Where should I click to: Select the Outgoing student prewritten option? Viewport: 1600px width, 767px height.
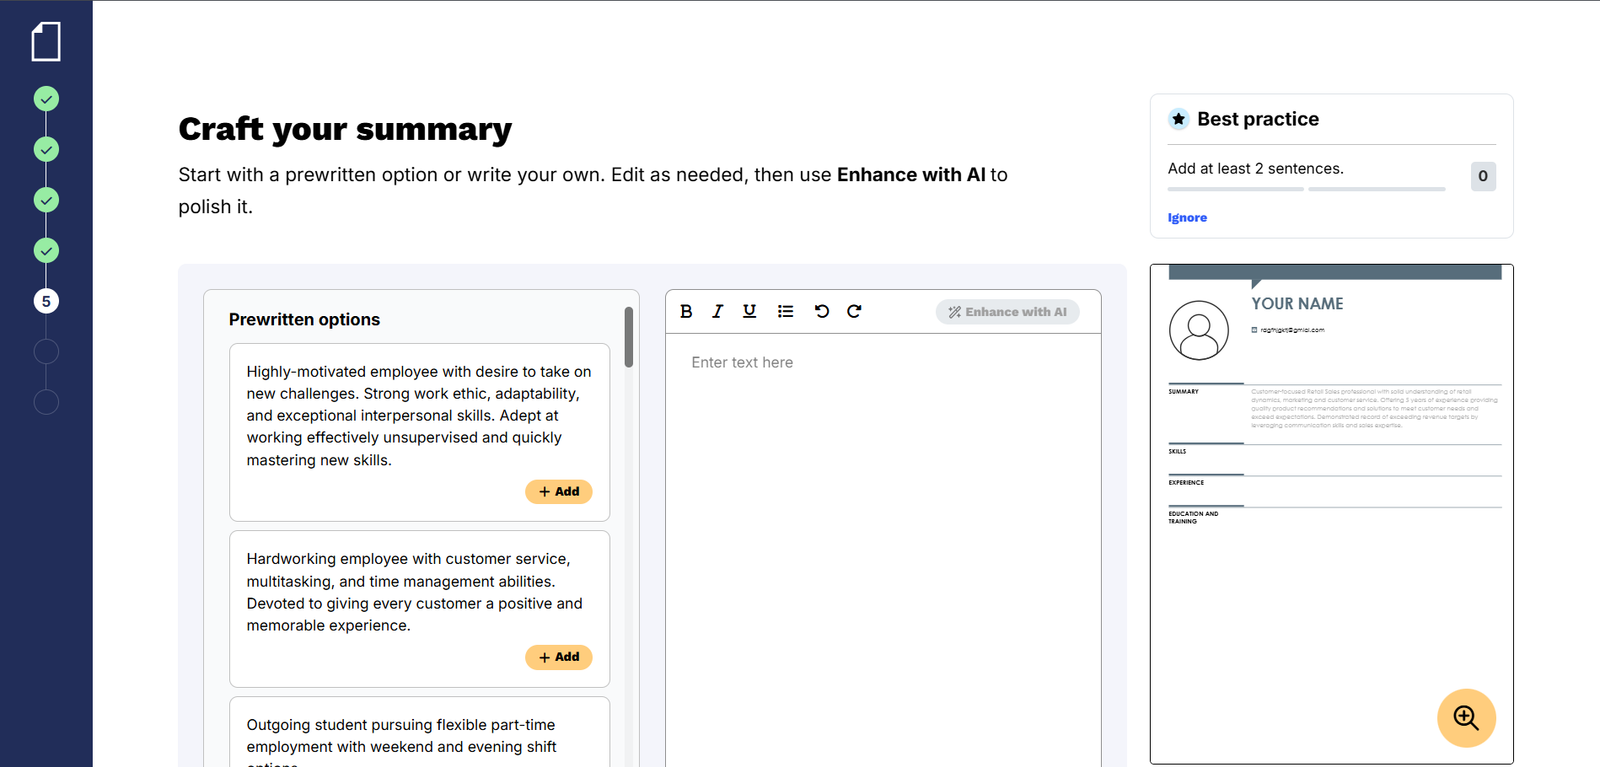[x=419, y=733]
